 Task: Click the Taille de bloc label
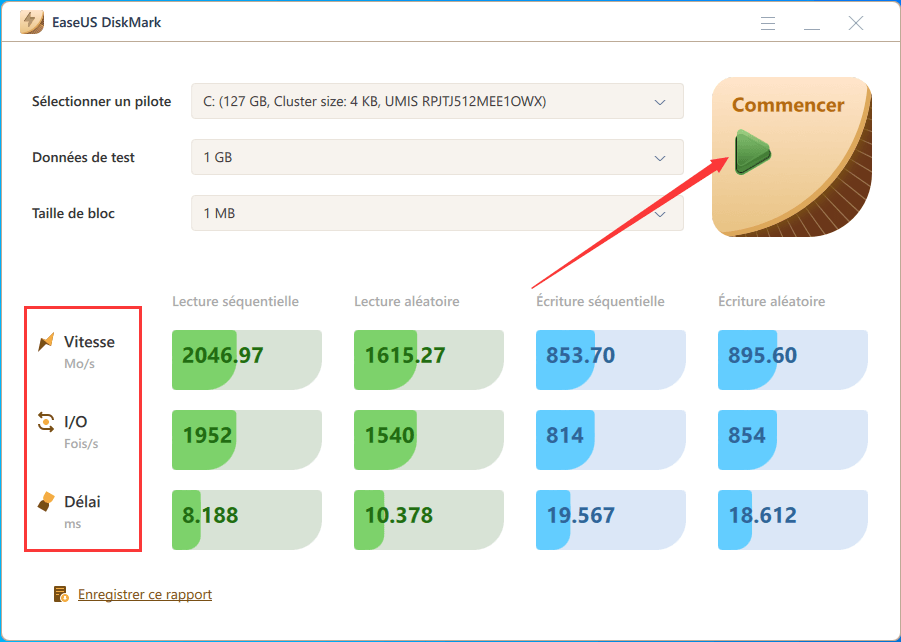click(x=74, y=213)
